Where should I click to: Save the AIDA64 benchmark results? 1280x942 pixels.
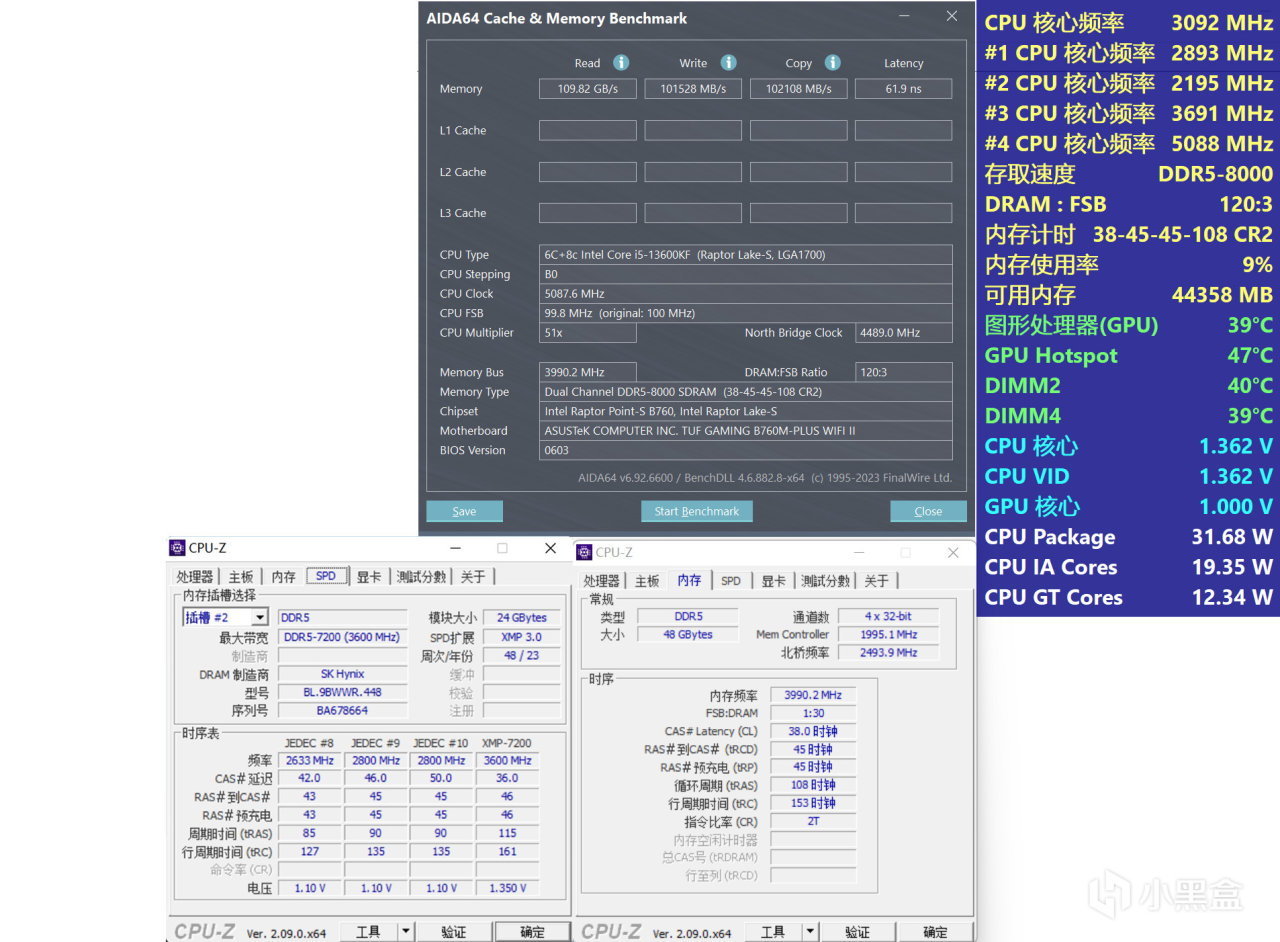pos(464,511)
